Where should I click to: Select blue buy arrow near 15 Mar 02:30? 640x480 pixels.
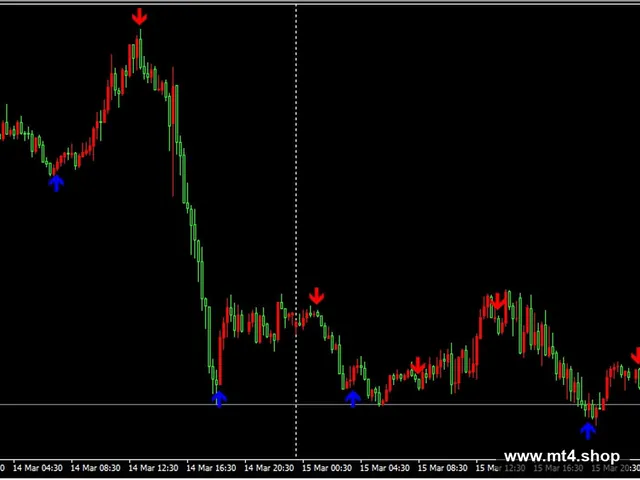pos(353,399)
